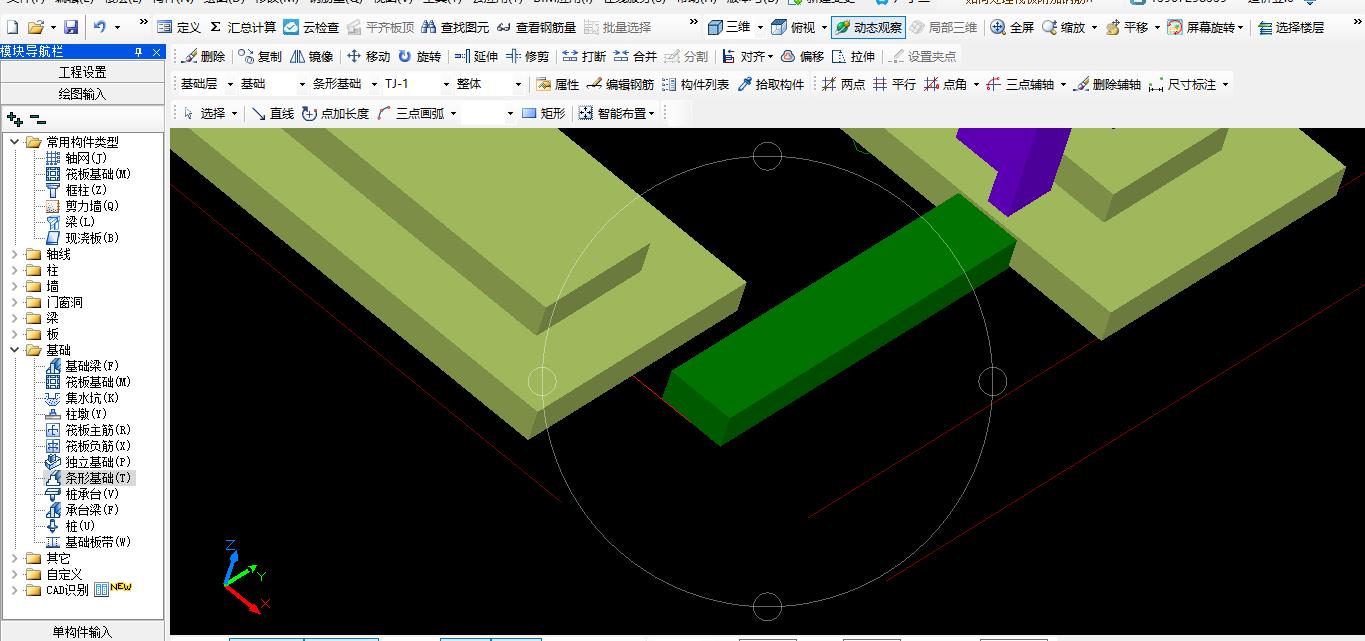Open 编辑钢筋 edit rebar

pyautogui.click(x=621, y=84)
